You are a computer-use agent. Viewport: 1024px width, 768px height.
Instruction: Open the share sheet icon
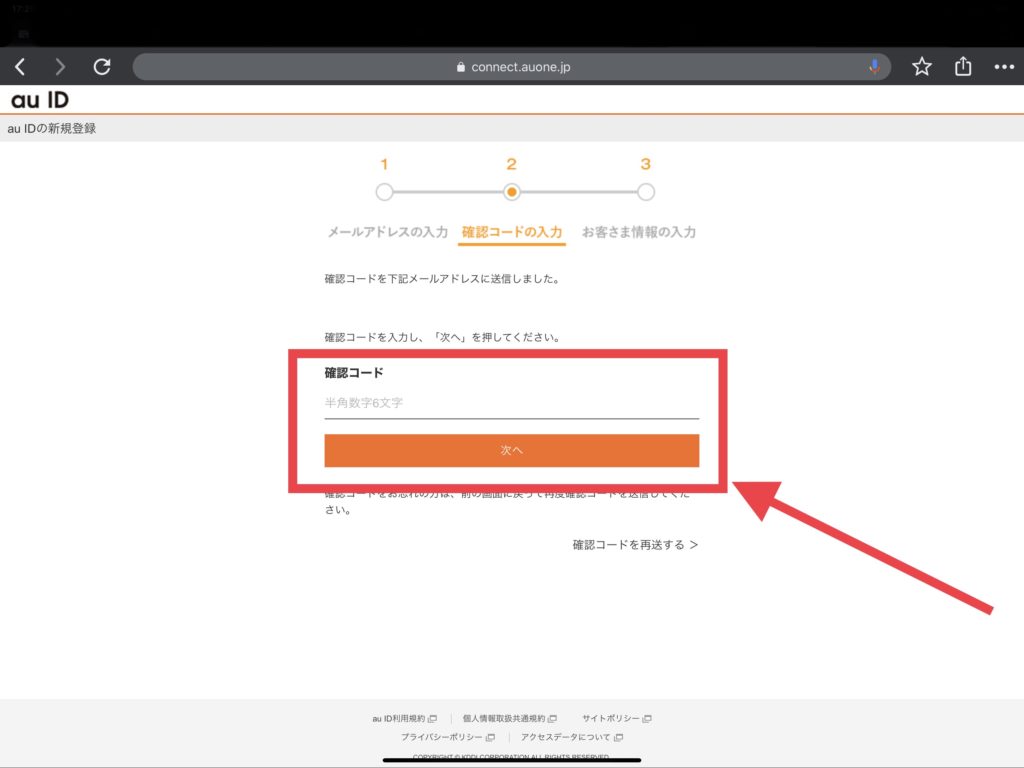[x=963, y=66]
